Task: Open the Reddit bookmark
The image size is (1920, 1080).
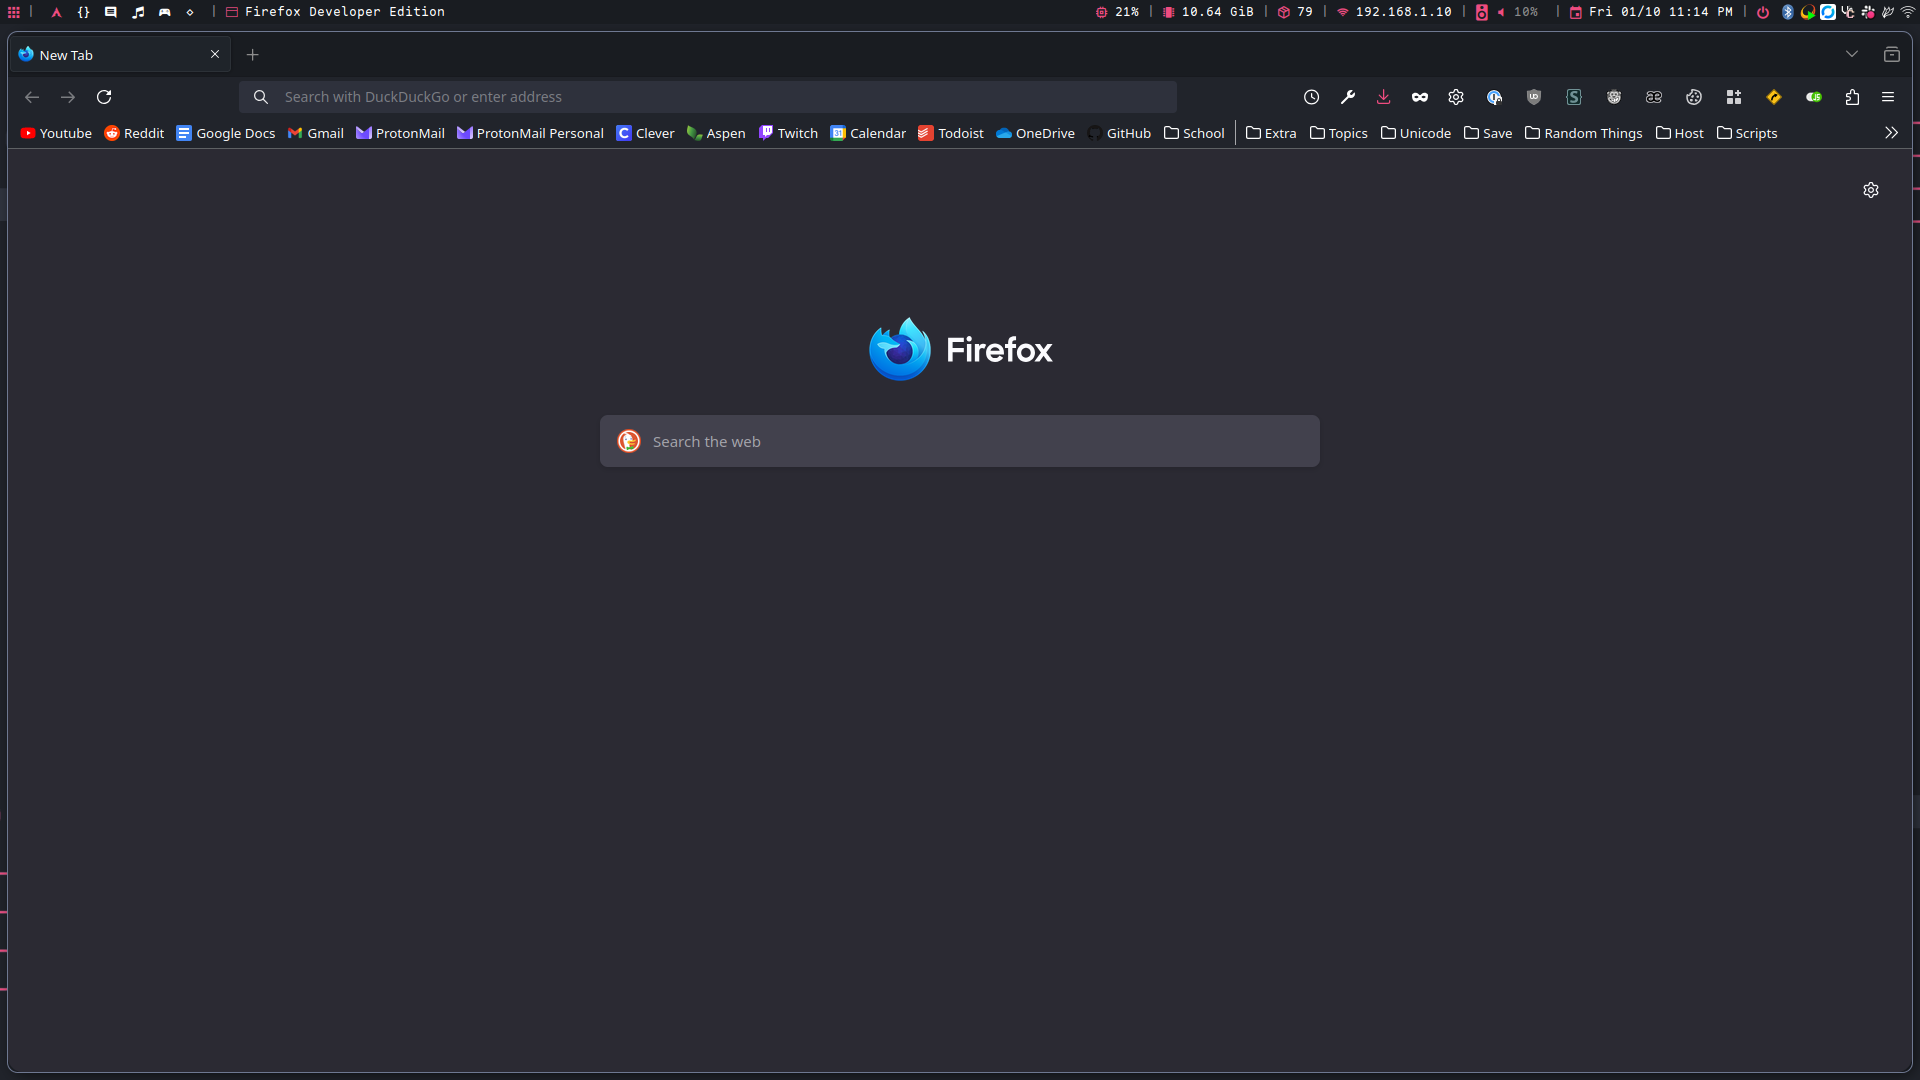Action: (134, 133)
